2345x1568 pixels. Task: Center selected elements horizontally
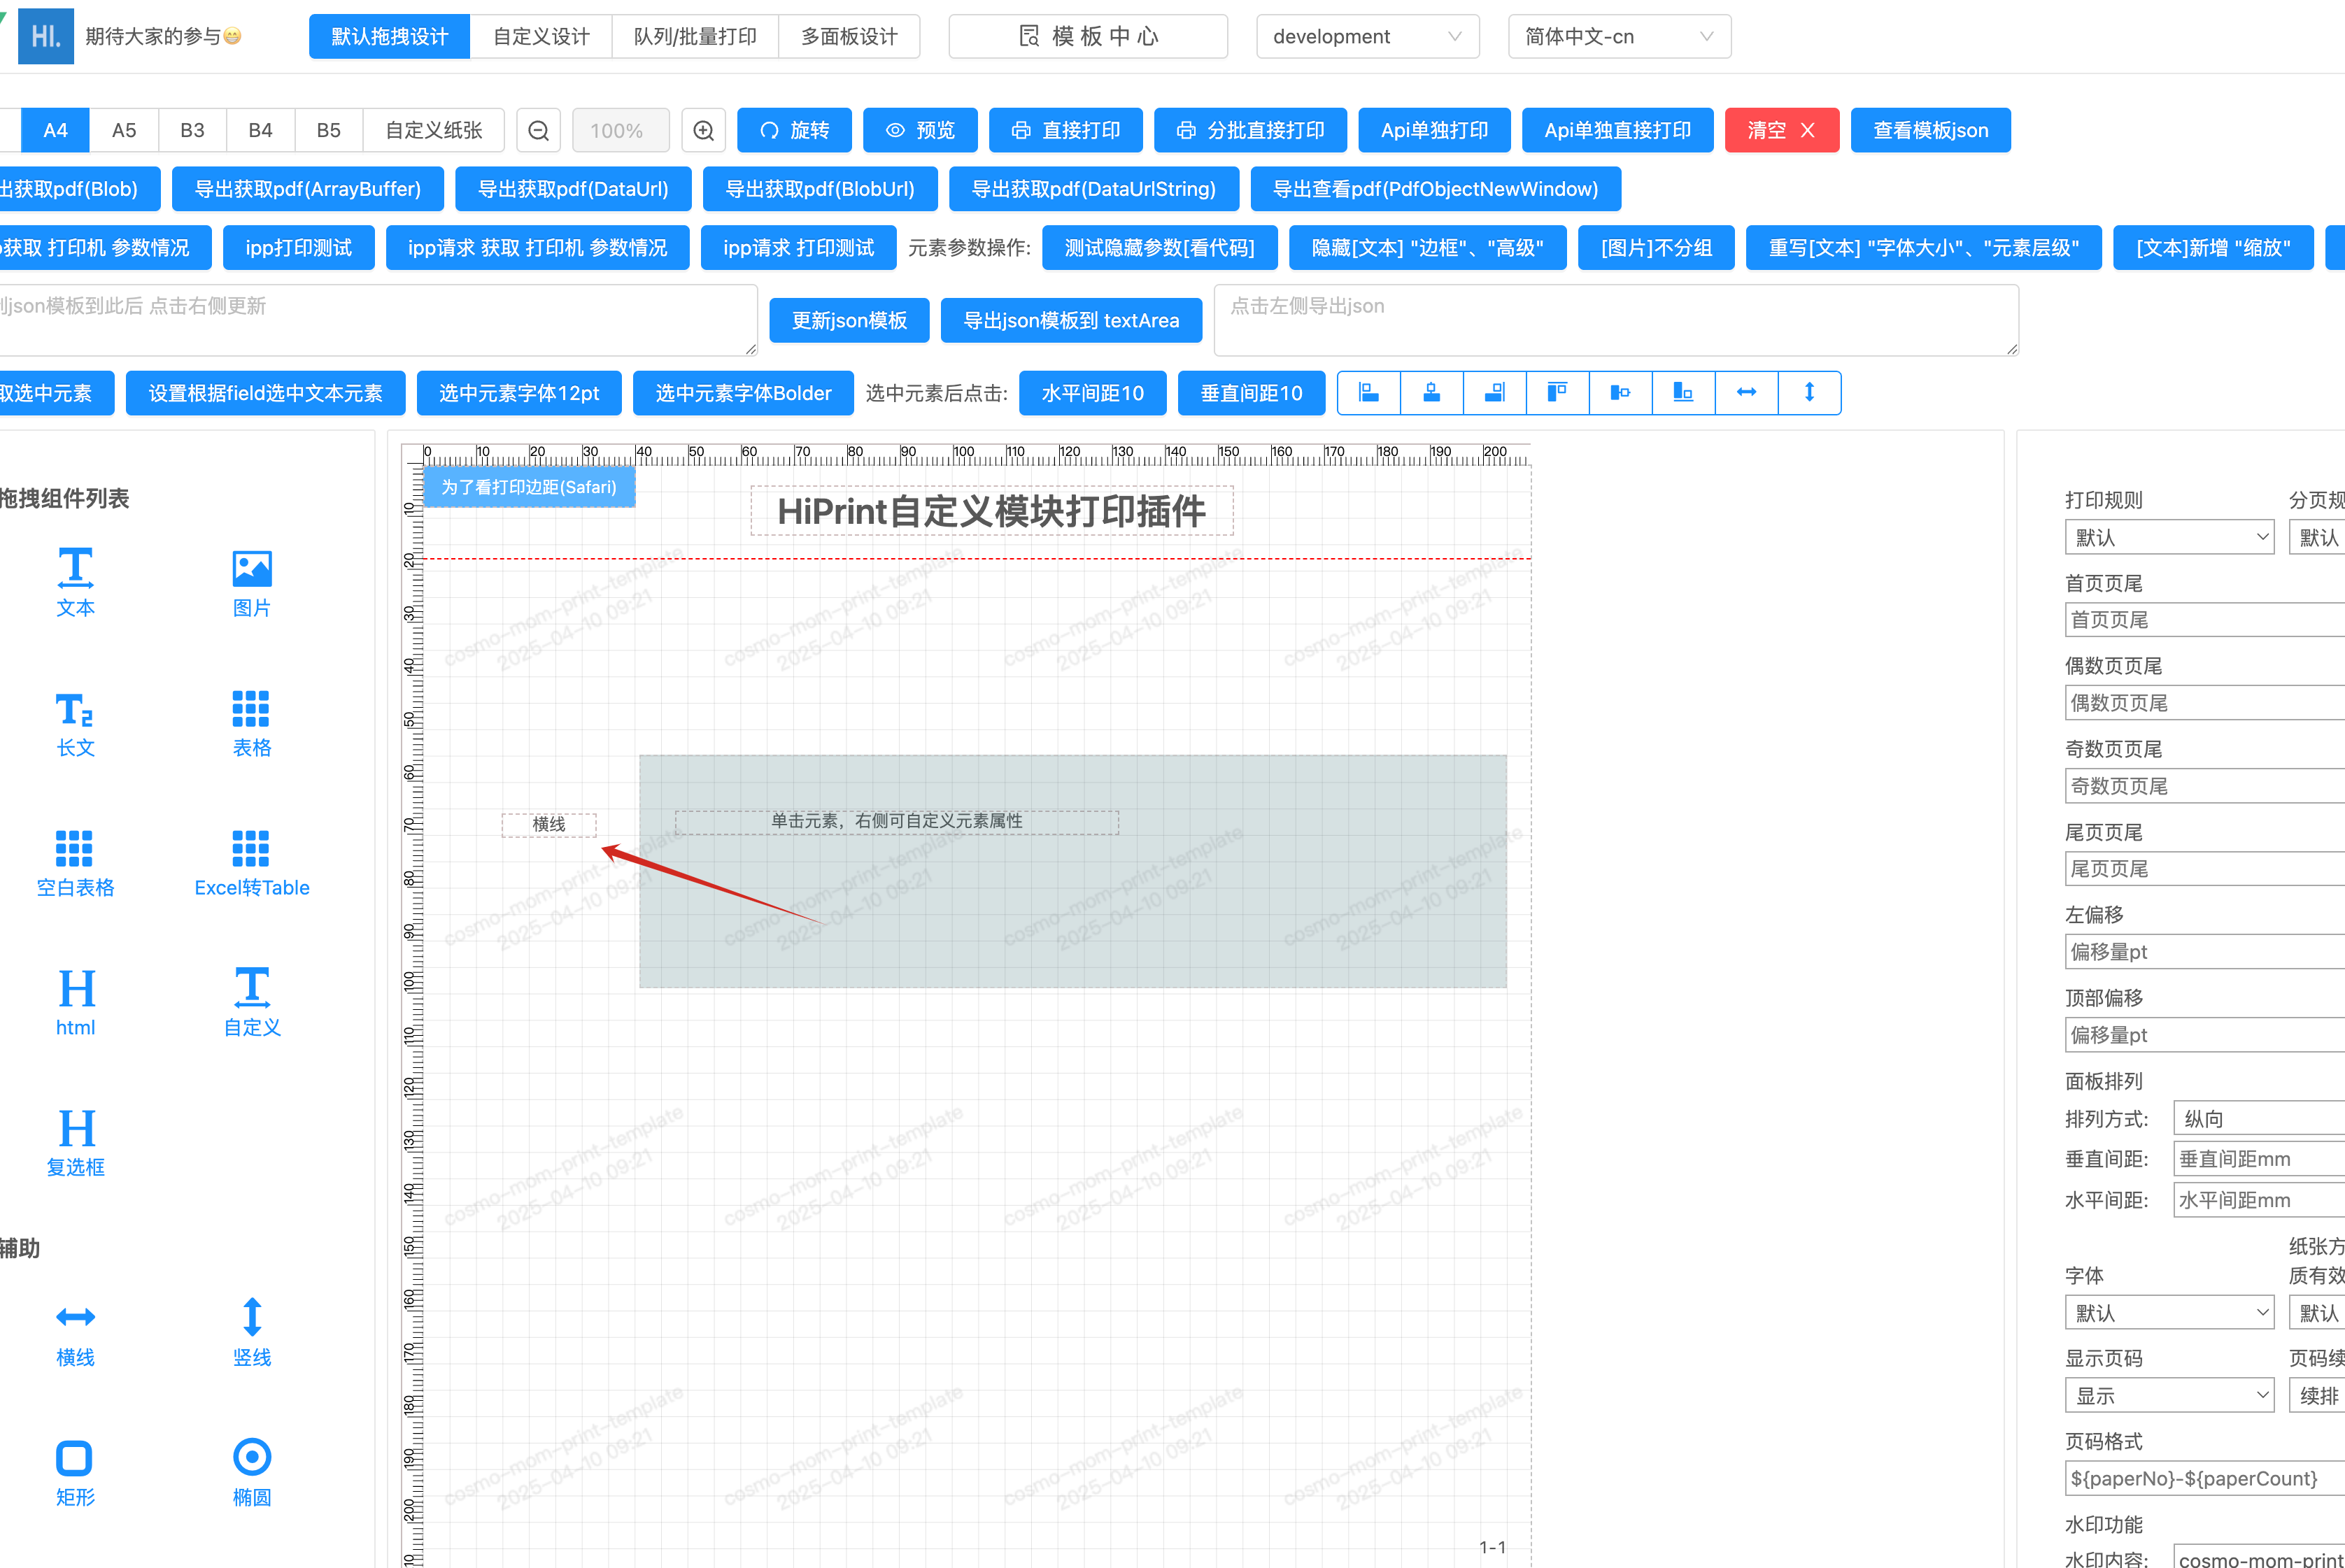pos(1432,392)
